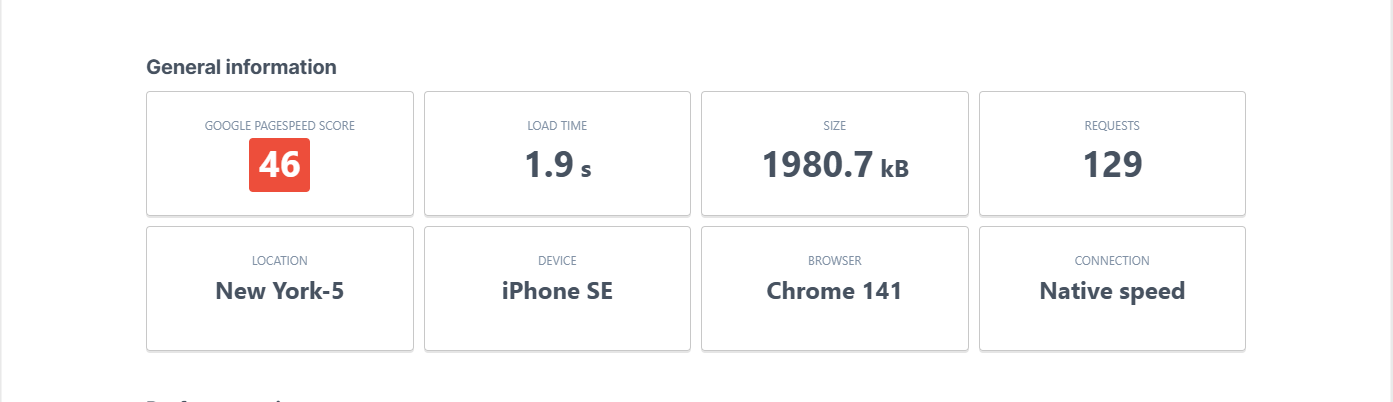Select the iPhone SE device value
Viewport: 1393px width, 402px height.
coord(557,291)
